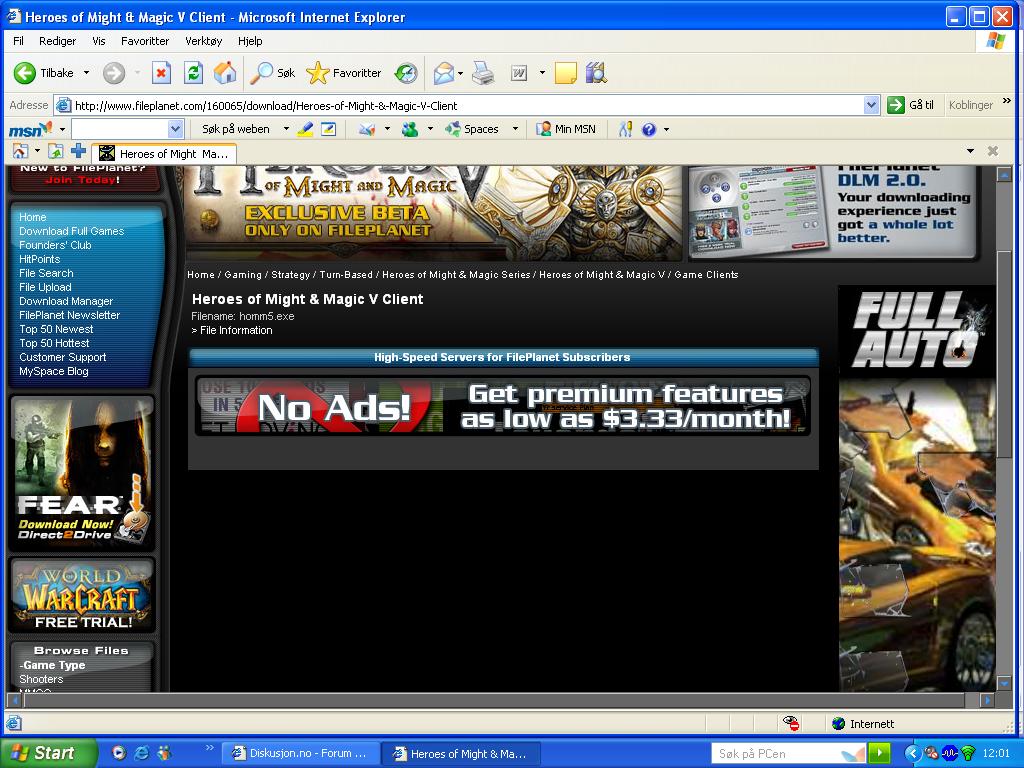Expand the MSN search box dropdown
Image resolution: width=1024 pixels, height=768 pixels.
point(175,129)
